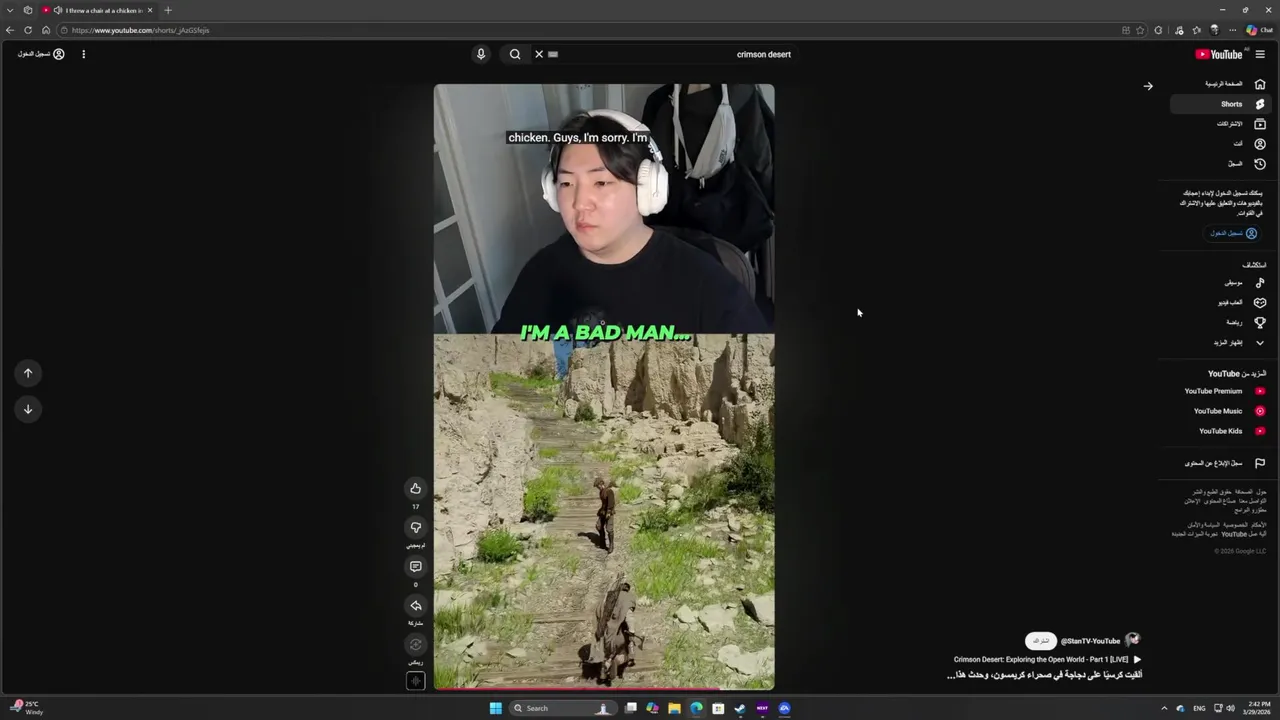Click the sidebar sign-in button

point(1233,233)
